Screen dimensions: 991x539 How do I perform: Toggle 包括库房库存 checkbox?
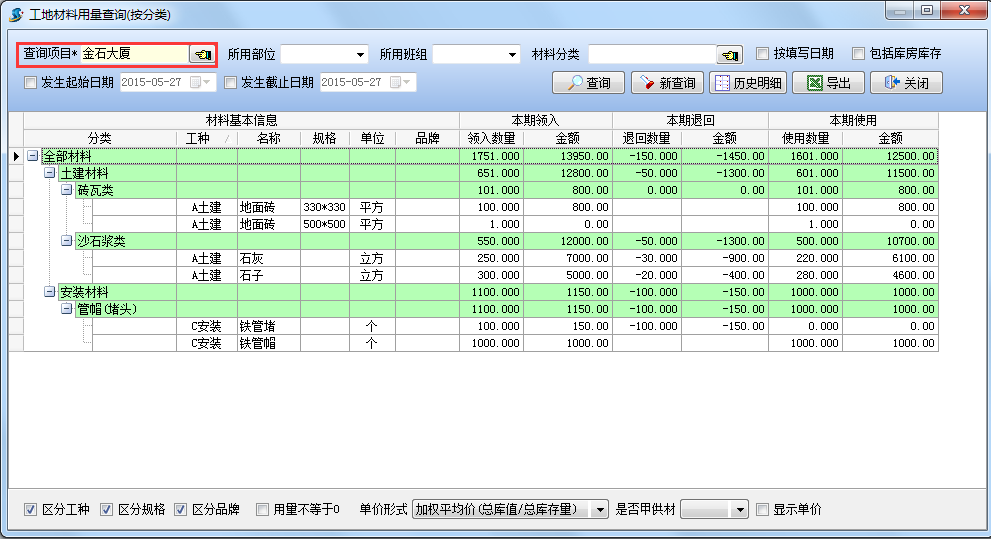pyautogui.click(x=858, y=54)
